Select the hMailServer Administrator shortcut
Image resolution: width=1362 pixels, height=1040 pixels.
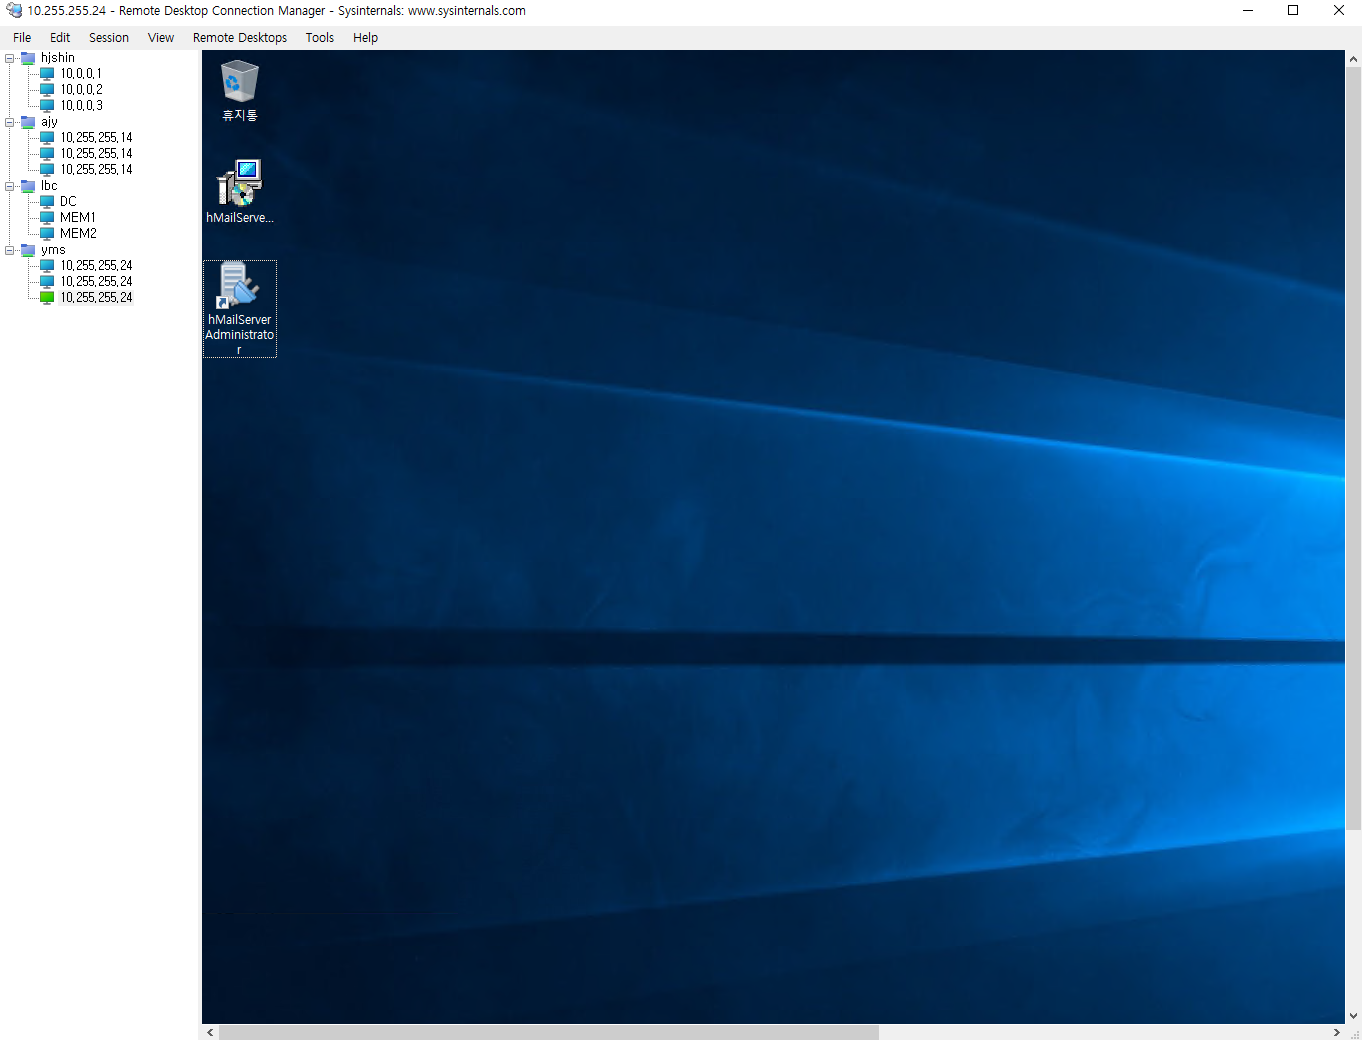coord(240,309)
